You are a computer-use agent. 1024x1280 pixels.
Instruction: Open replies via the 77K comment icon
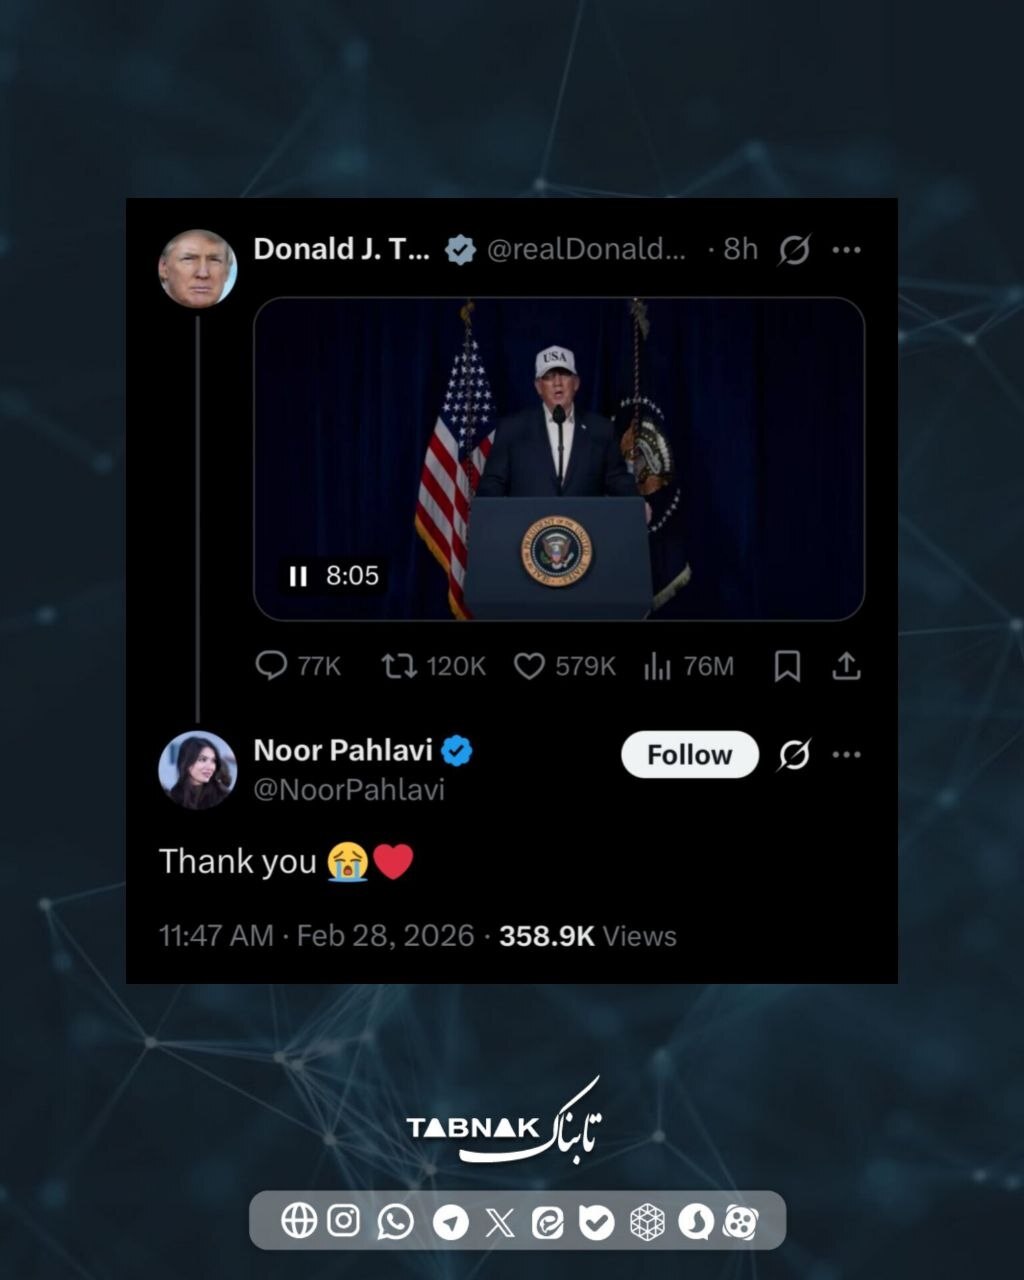pyautogui.click(x=271, y=666)
